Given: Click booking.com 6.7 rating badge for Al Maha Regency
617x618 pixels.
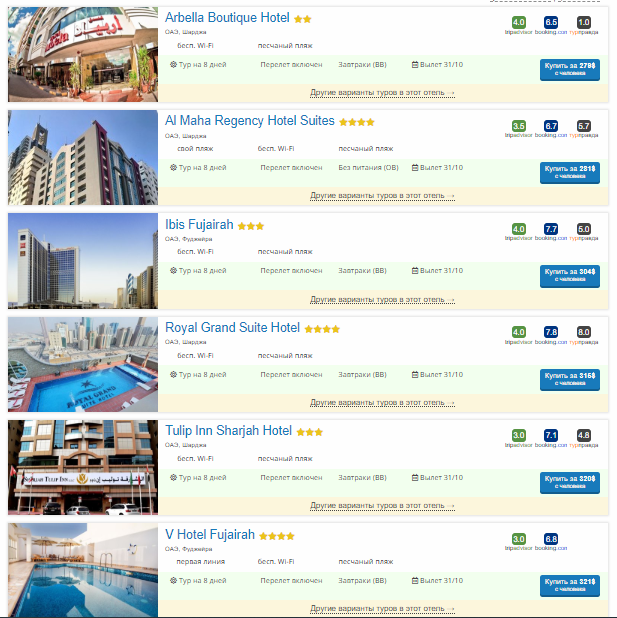Looking at the screenshot, I should [x=551, y=126].
